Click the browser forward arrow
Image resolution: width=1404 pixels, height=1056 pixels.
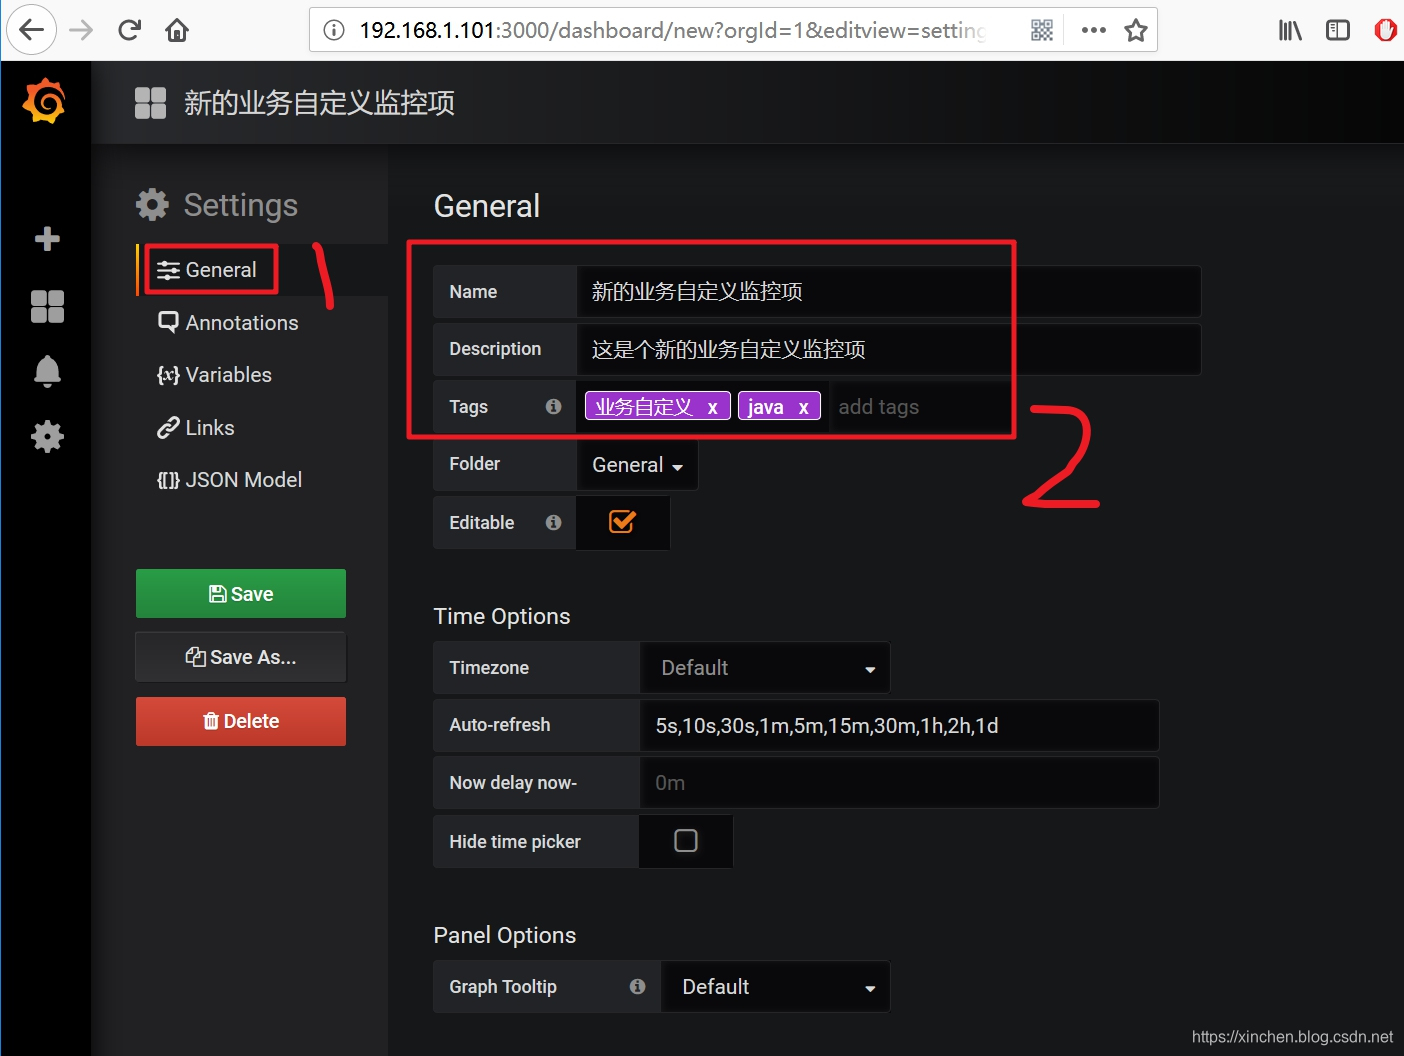[x=81, y=30]
